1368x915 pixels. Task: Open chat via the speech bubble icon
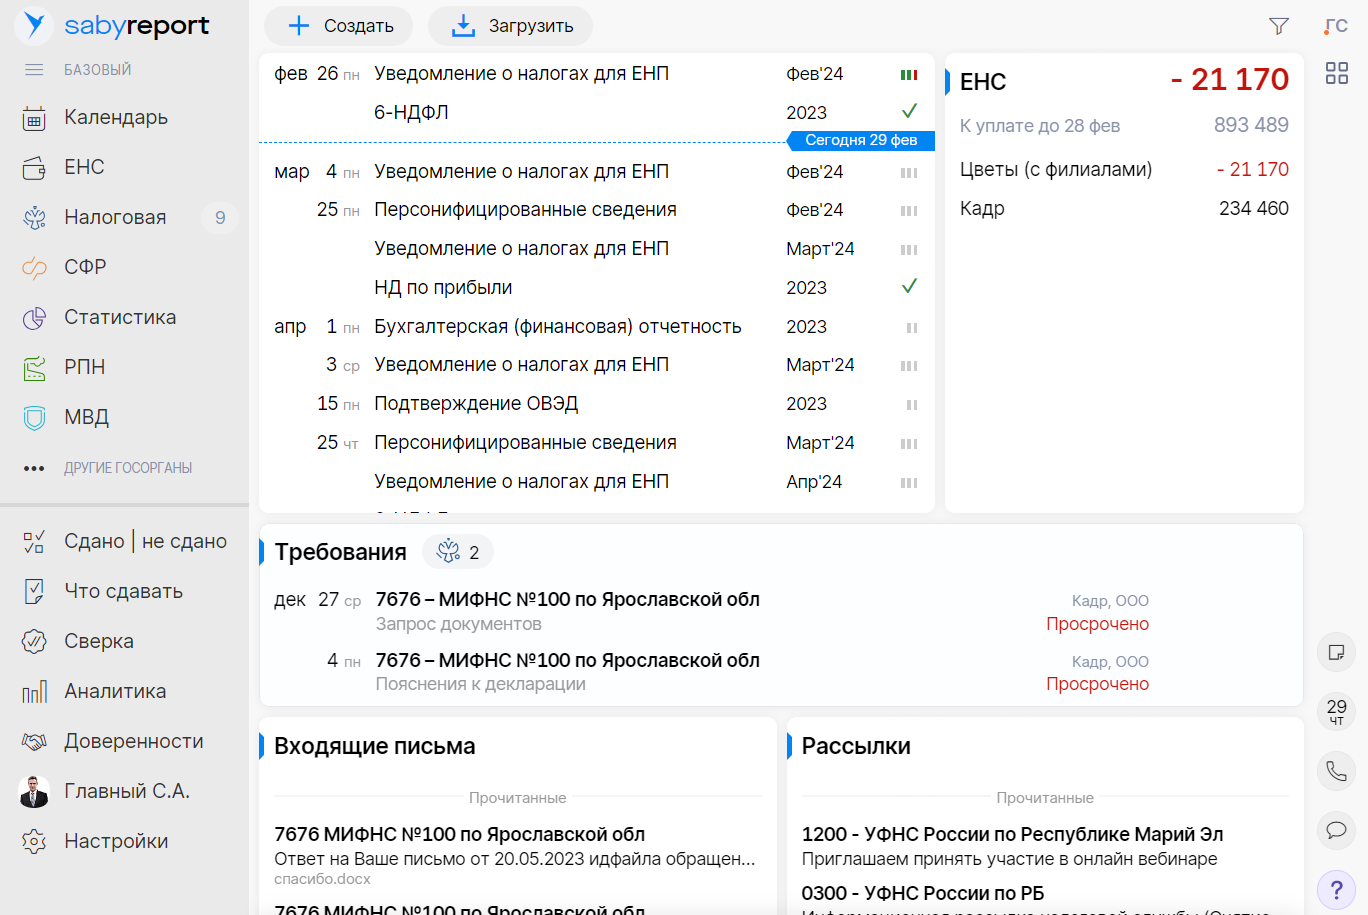point(1336,830)
